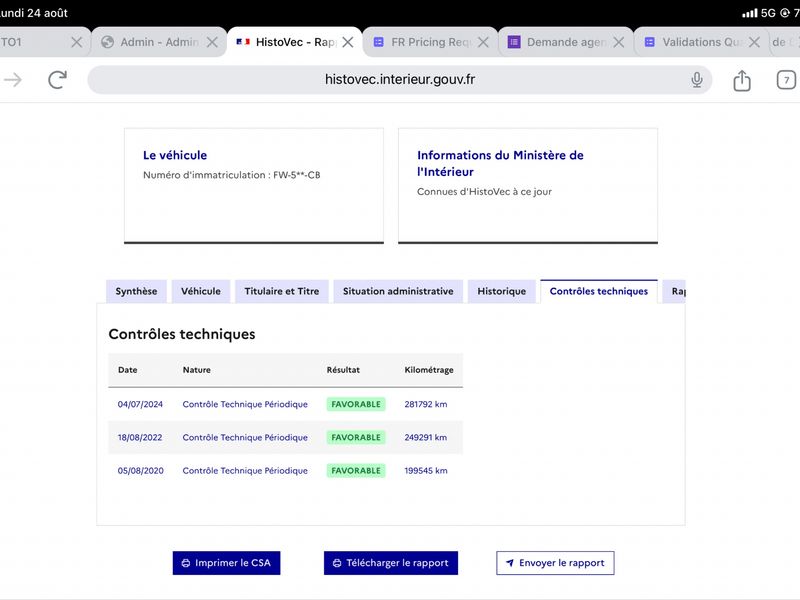Click FAVORABLE badge in 18/08/2022 row
Screen dimensions: 800x600
pos(356,437)
